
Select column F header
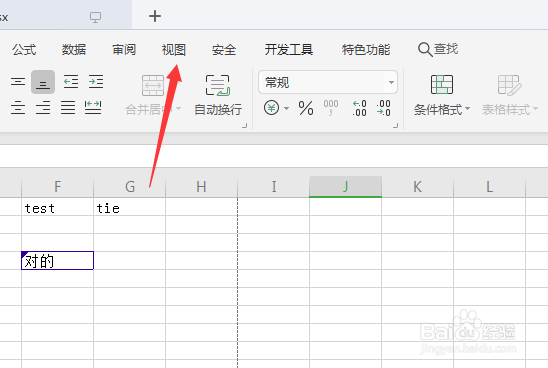click(58, 187)
